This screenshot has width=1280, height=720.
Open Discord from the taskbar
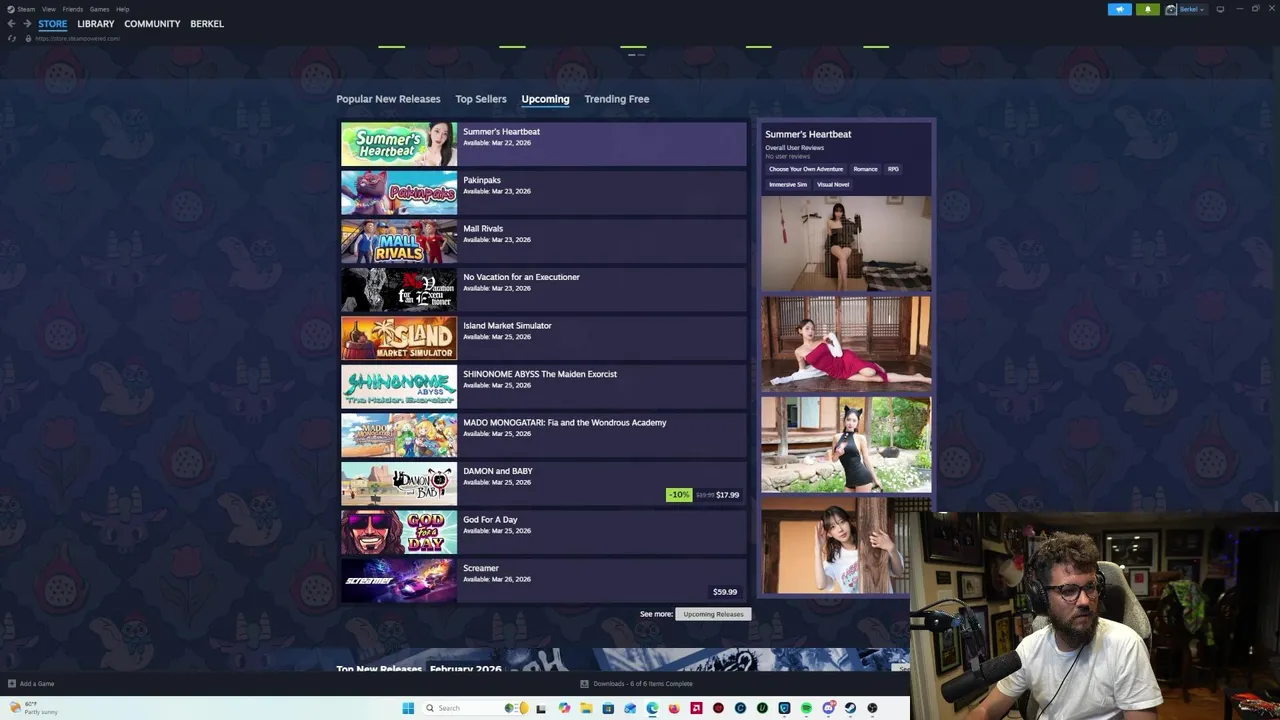click(x=828, y=708)
